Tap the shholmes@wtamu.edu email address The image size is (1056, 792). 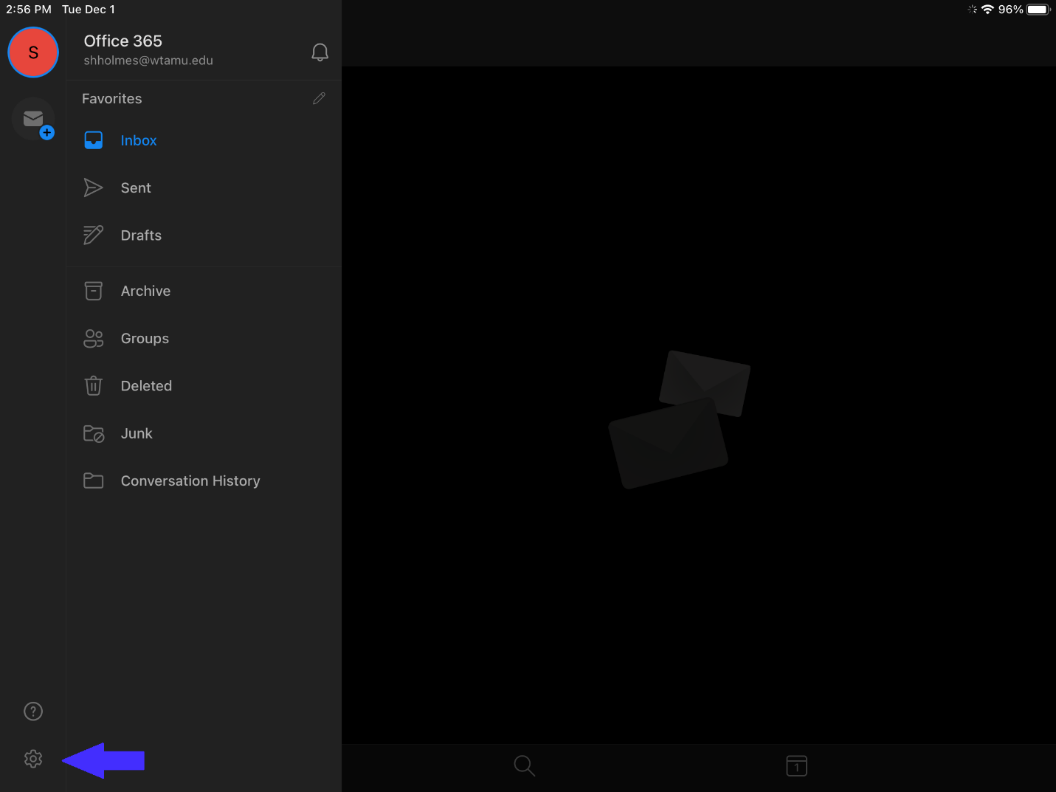pos(148,61)
